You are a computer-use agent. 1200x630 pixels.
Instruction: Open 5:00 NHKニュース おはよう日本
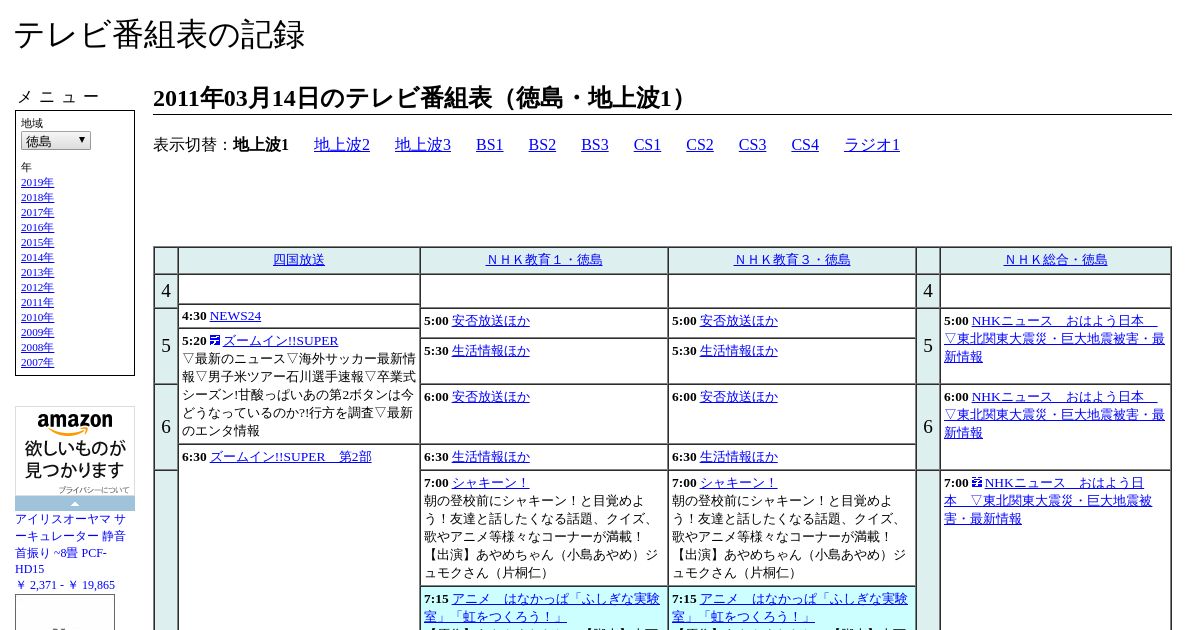click(1055, 339)
